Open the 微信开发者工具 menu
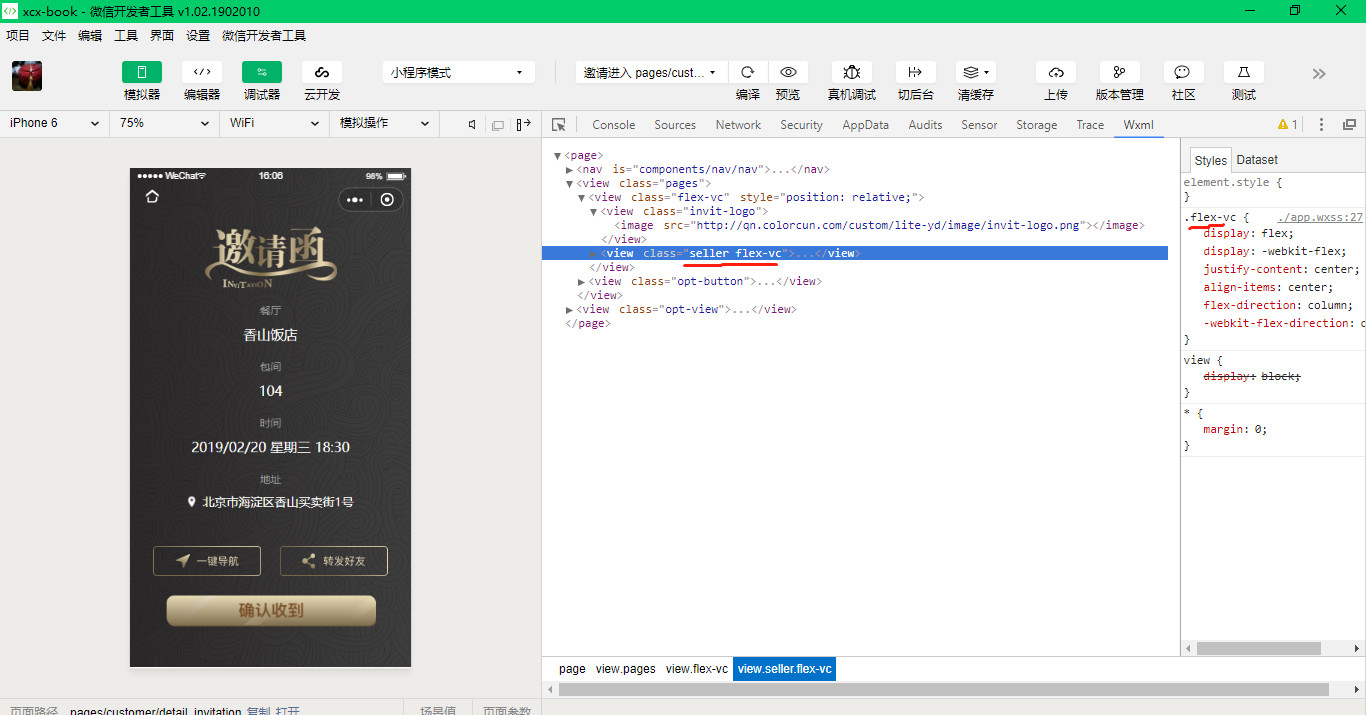The height and width of the screenshot is (715, 1366). pyautogui.click(x=264, y=35)
